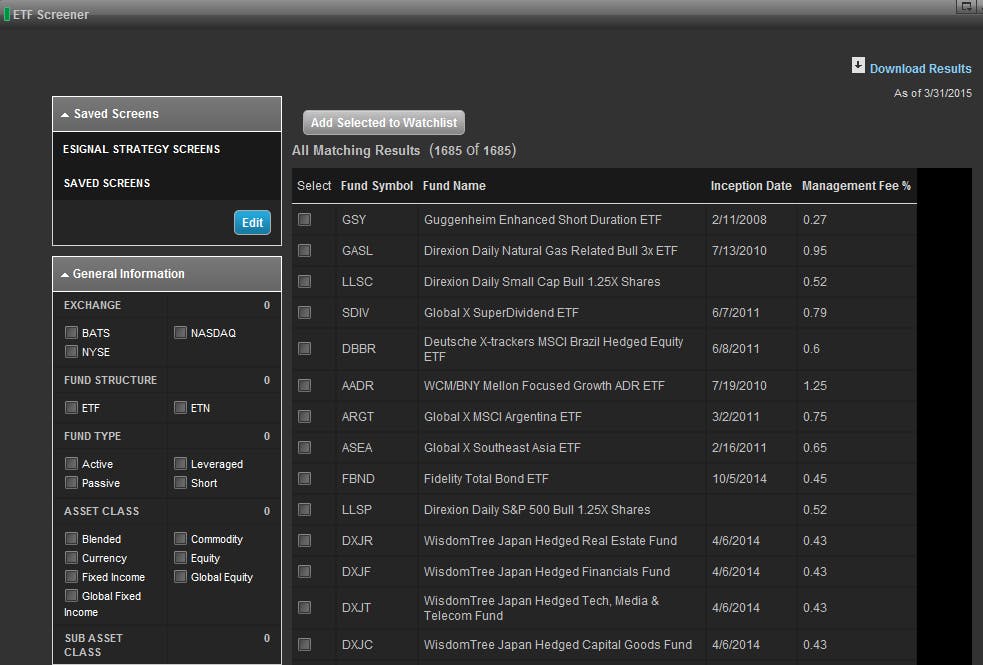Sort by Management Fee % column header

(856, 186)
